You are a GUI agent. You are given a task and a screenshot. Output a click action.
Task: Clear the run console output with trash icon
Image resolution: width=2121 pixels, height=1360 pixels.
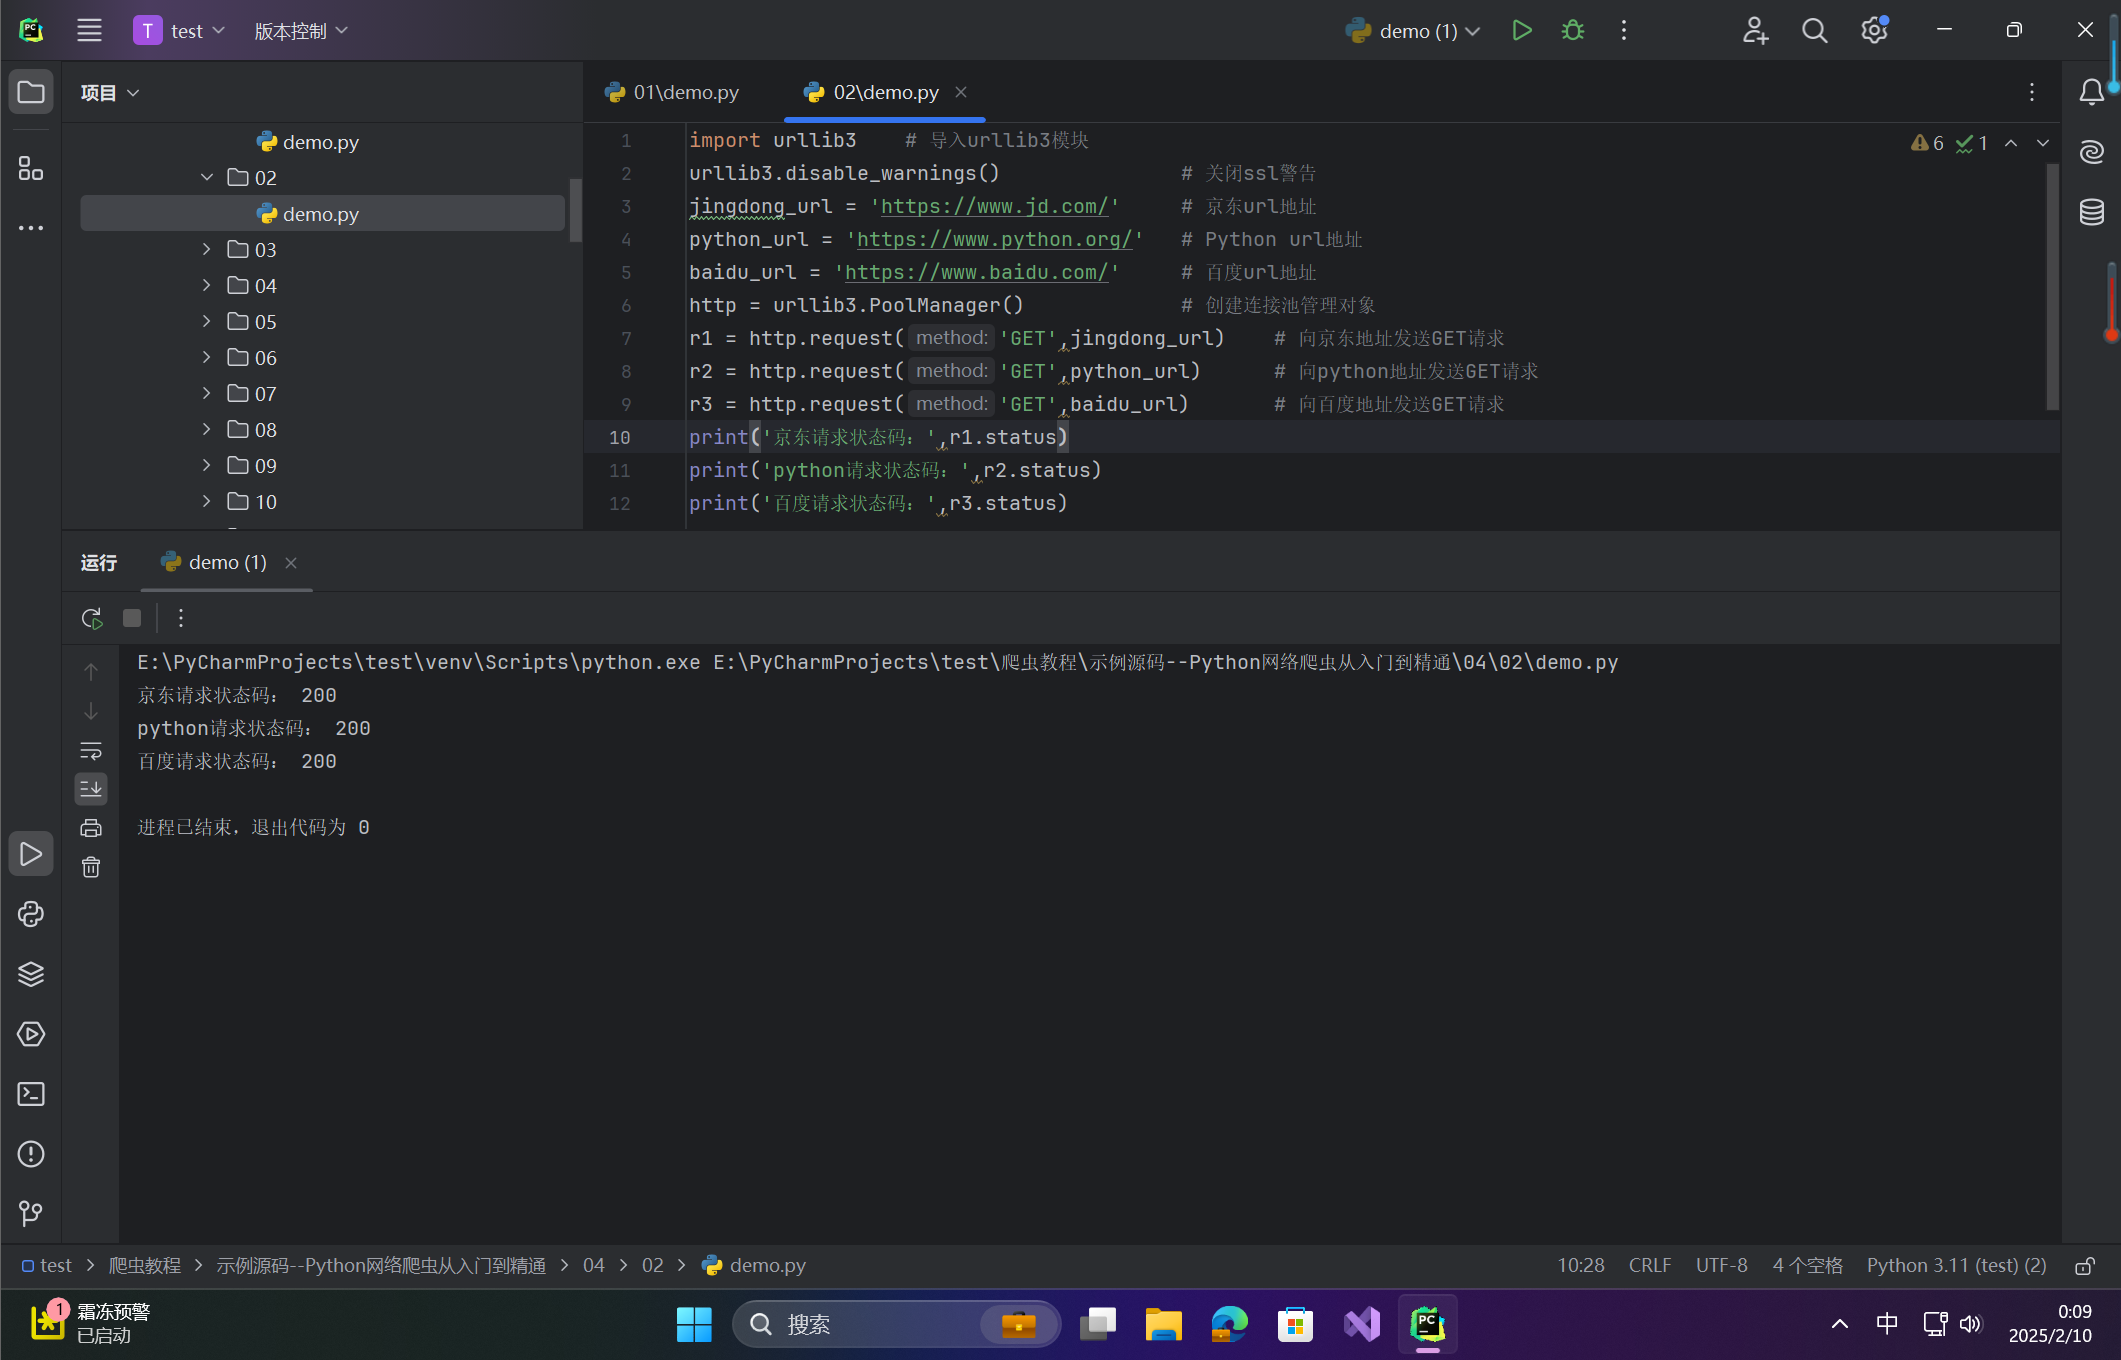(x=91, y=867)
